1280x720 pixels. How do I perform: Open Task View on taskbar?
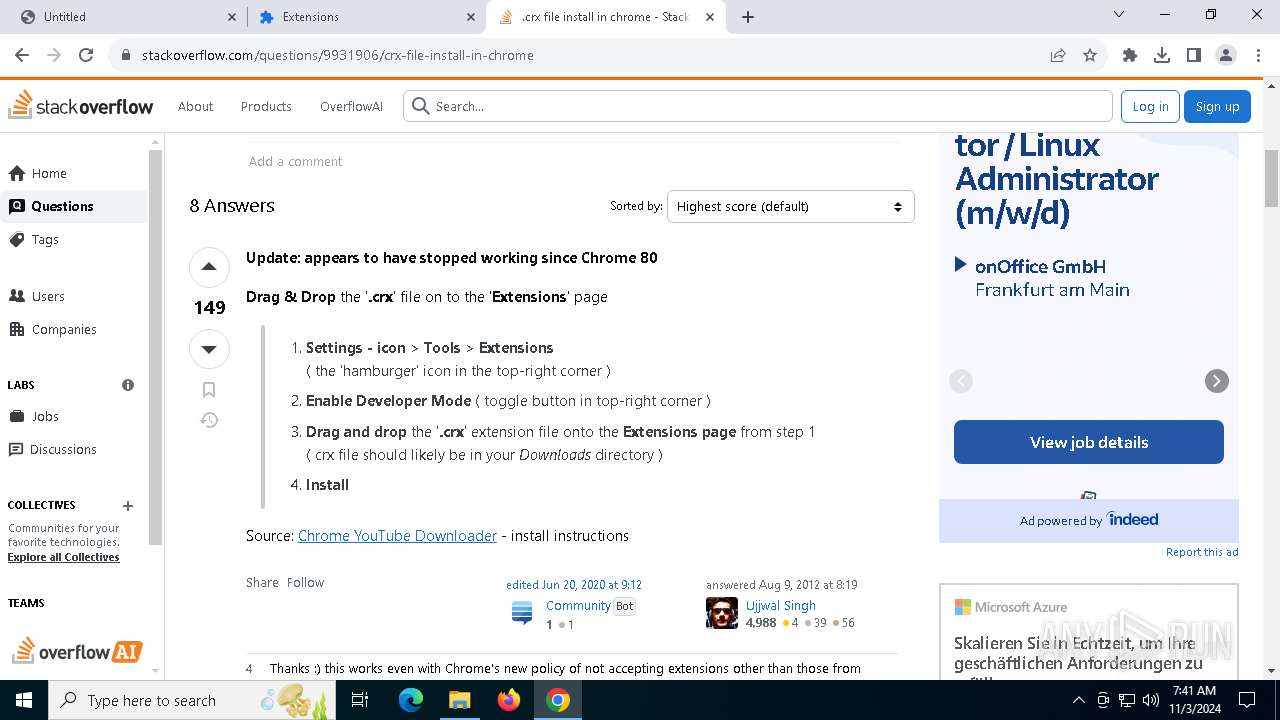point(360,700)
